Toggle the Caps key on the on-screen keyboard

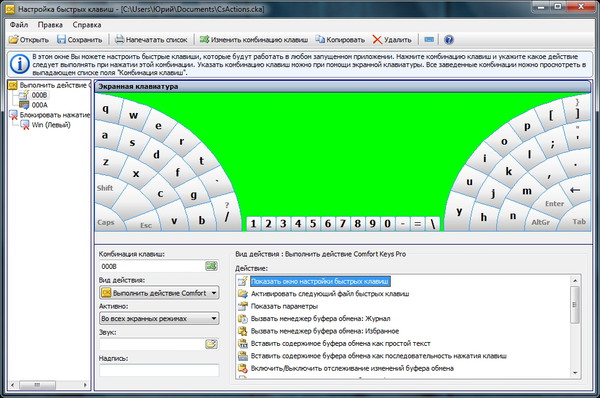[x=106, y=222]
